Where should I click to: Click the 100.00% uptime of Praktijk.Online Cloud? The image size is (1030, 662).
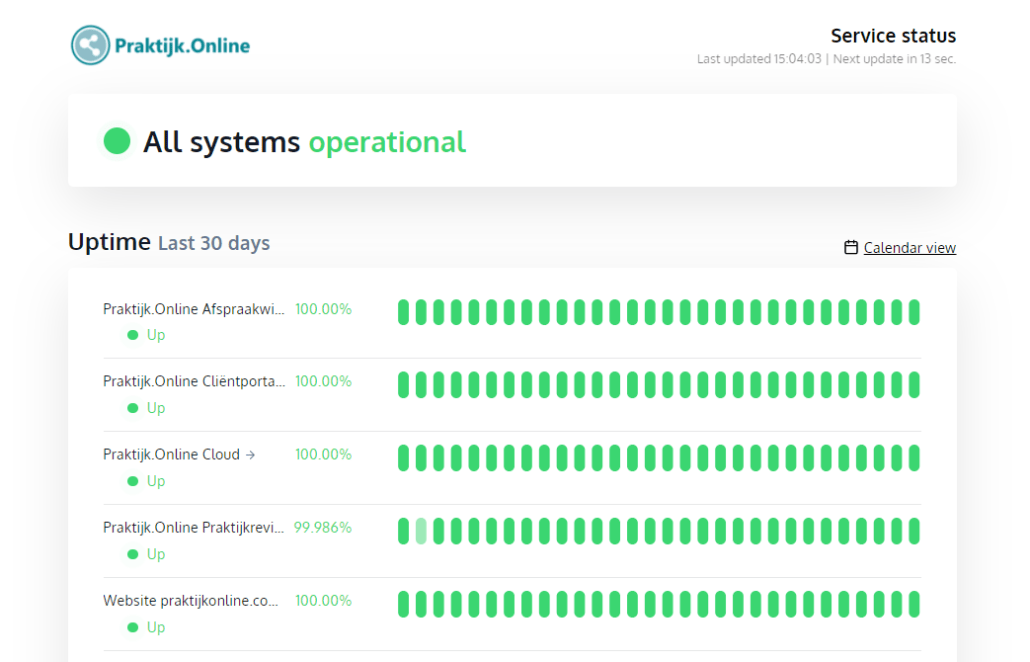point(323,454)
